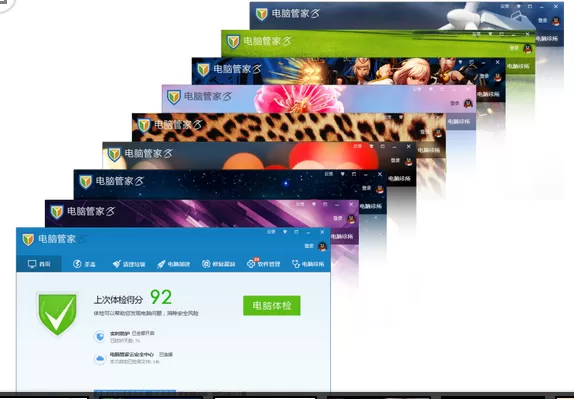Viewport: 574px width, 399px height.
Task: Click the shield logo in starry night window
Action: 85,182
